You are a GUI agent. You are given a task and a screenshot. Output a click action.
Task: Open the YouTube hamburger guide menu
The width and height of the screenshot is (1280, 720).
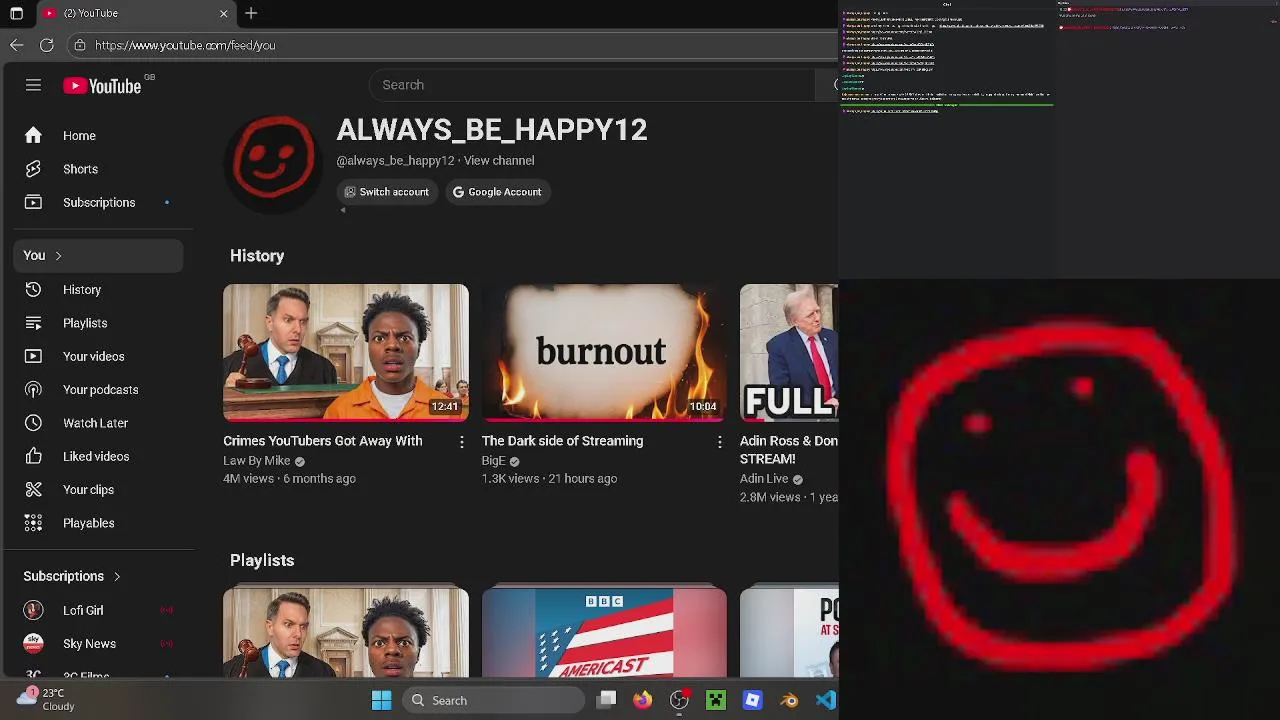point(33,86)
